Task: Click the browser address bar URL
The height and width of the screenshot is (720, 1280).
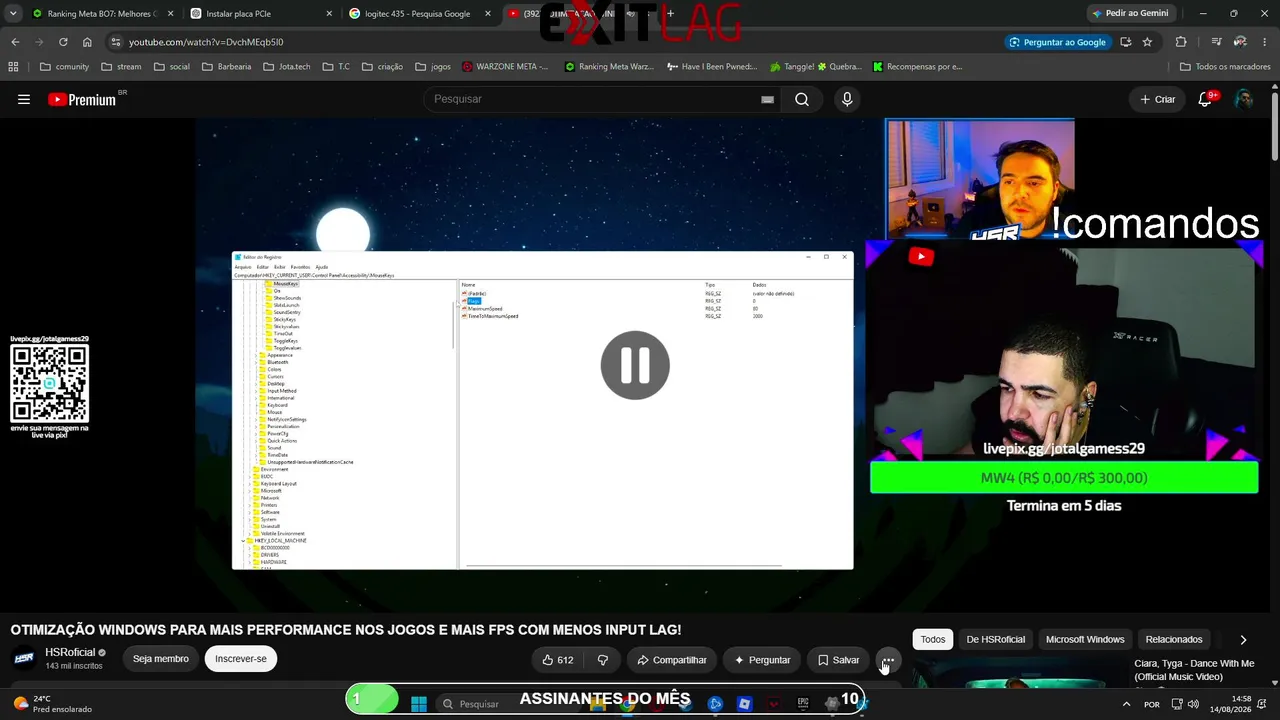Action: (206, 42)
